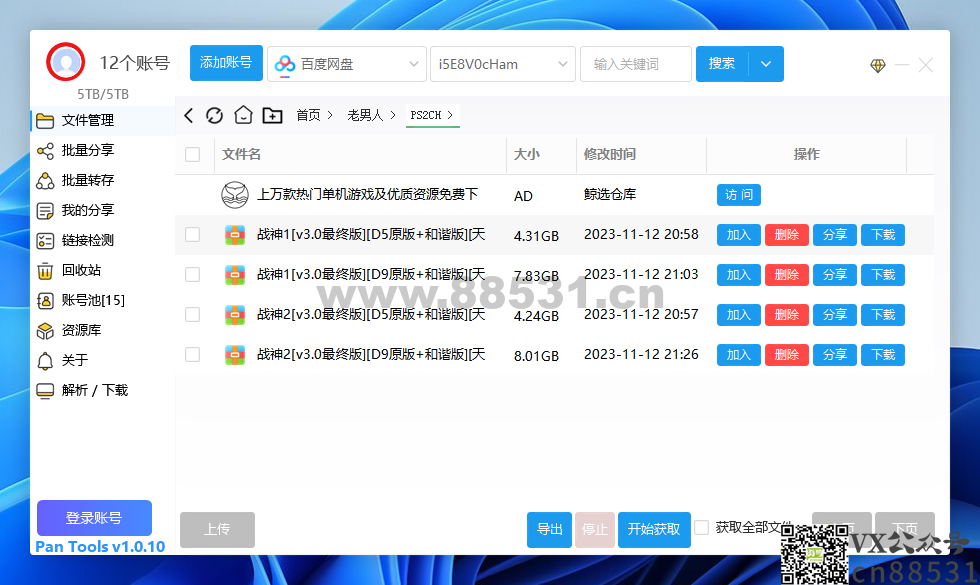Viewport: 980px width, 585px height.
Task: Click archive icon of 战神2 D5 file
Action: point(235,315)
